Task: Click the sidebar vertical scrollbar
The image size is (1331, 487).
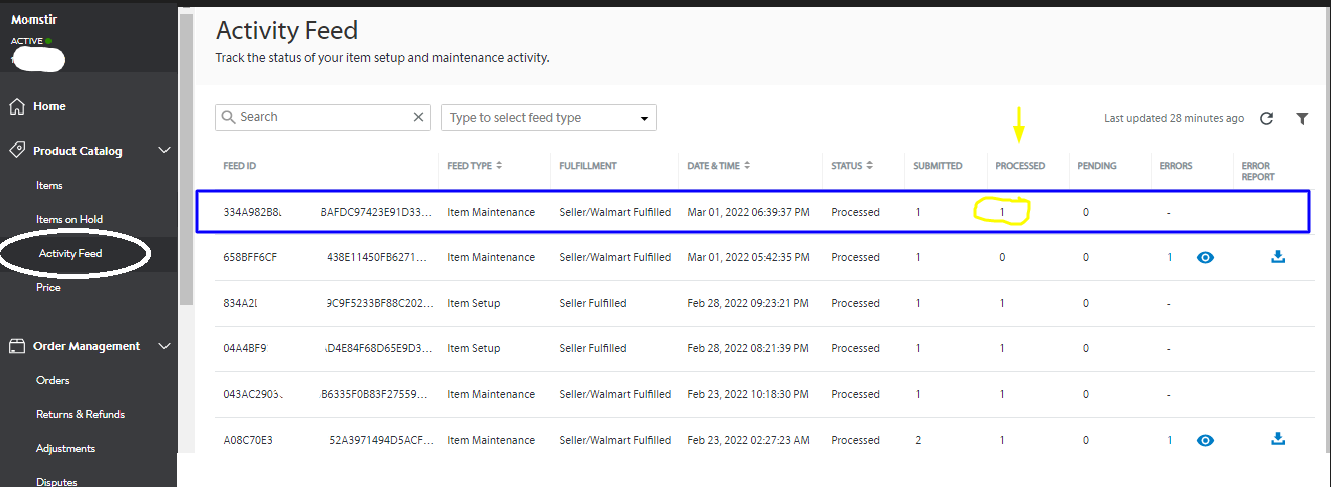Action: click(x=186, y=160)
